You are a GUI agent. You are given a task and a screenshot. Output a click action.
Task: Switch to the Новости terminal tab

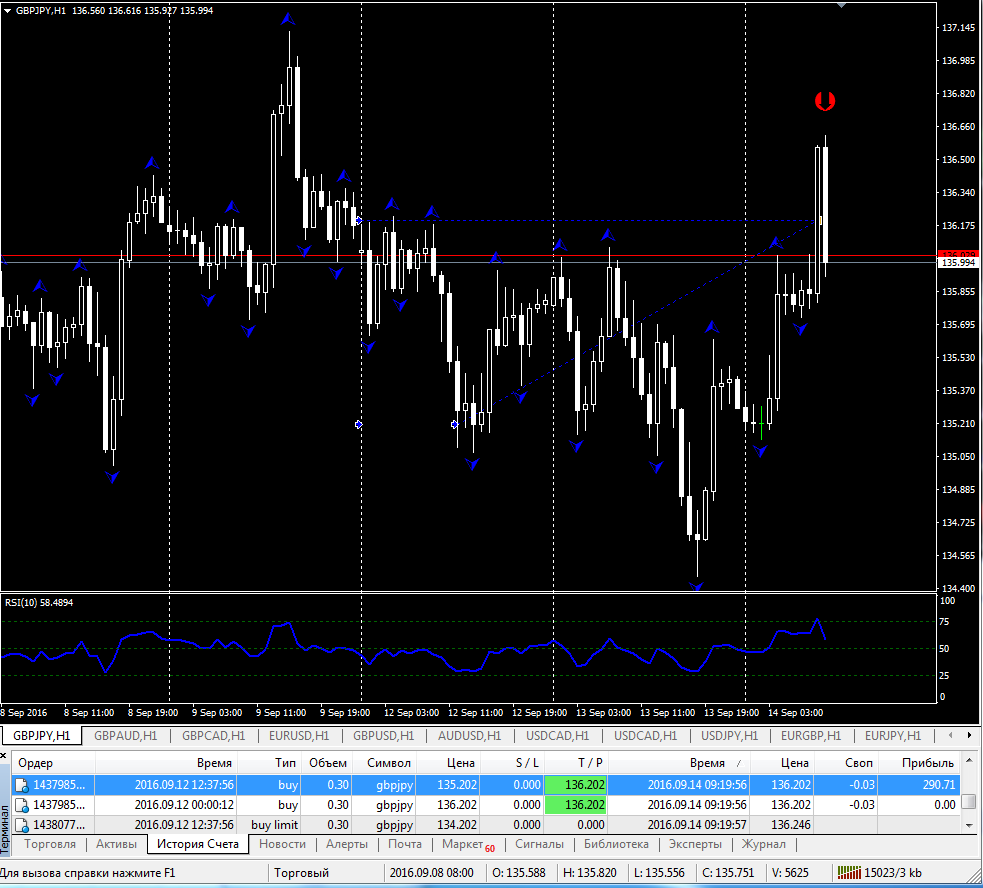click(x=282, y=844)
